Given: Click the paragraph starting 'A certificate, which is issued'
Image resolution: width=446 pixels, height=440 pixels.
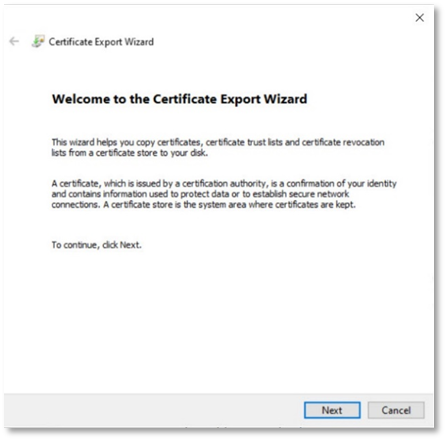Looking at the screenshot, I should (x=224, y=194).
